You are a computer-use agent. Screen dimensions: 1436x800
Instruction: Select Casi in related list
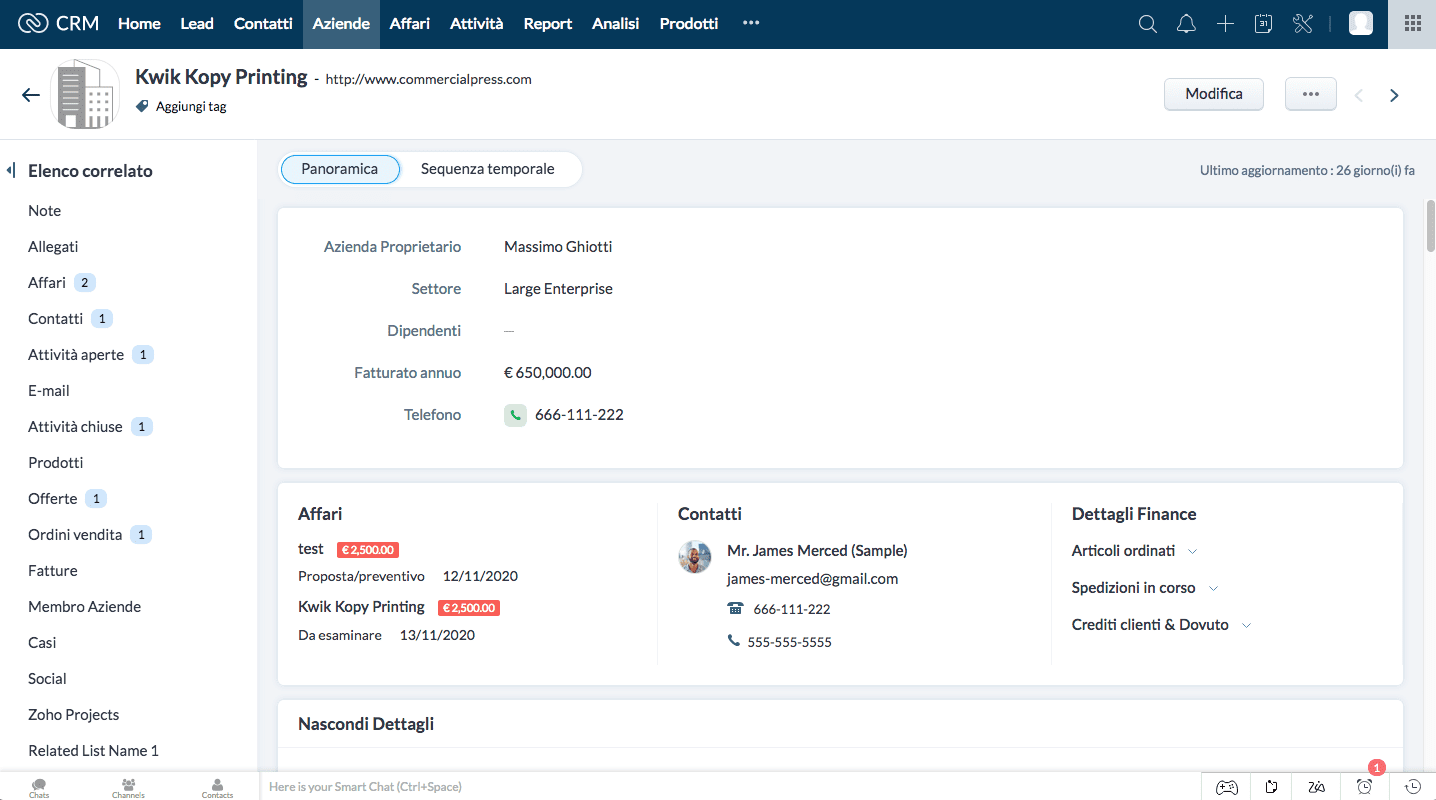42,643
